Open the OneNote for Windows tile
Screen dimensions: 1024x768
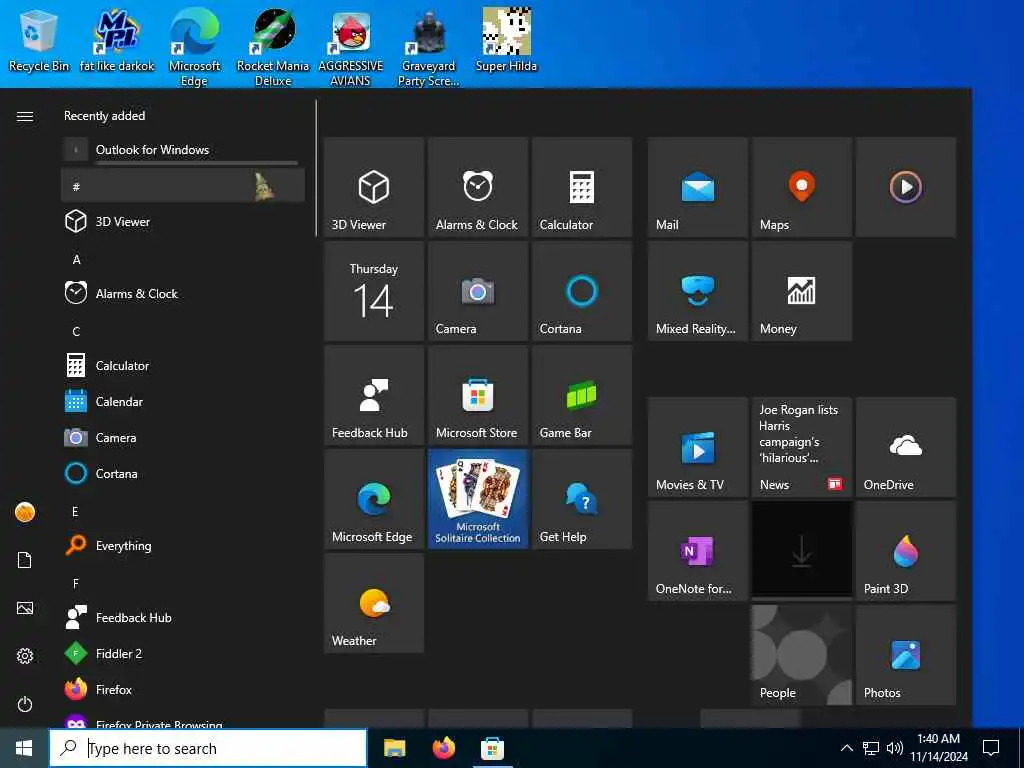[x=697, y=551]
